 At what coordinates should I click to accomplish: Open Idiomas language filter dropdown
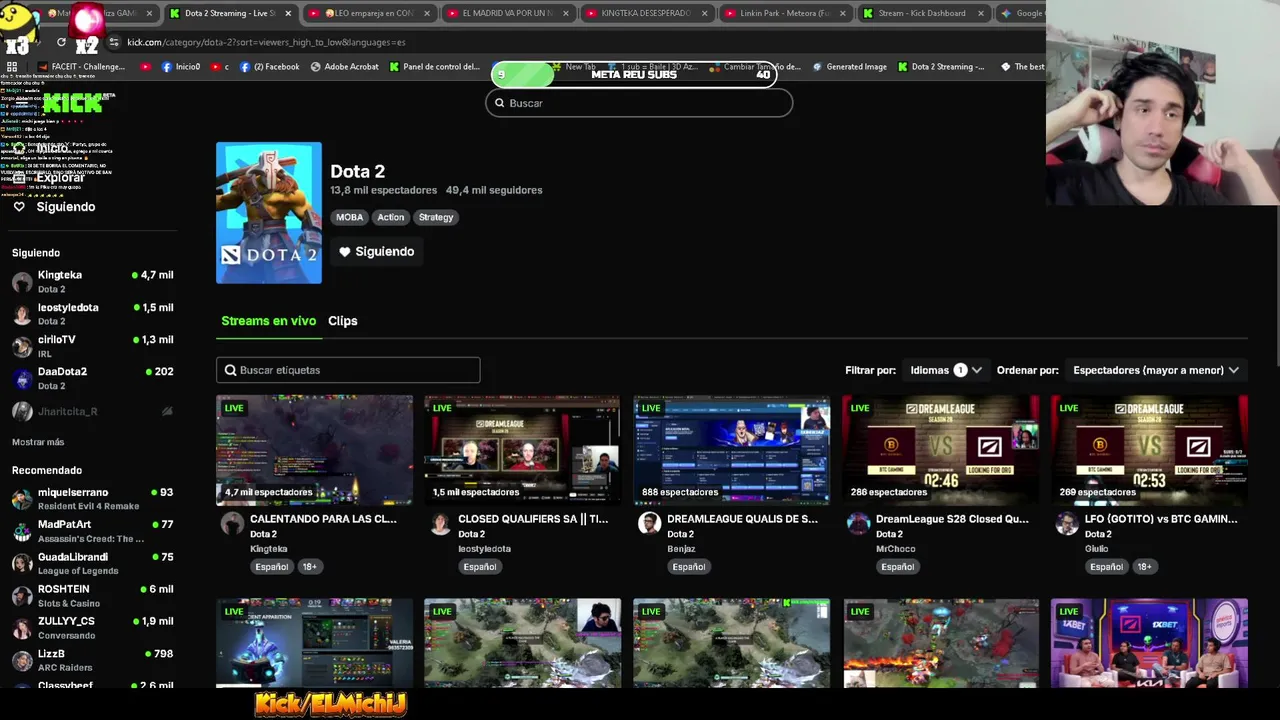coord(946,370)
